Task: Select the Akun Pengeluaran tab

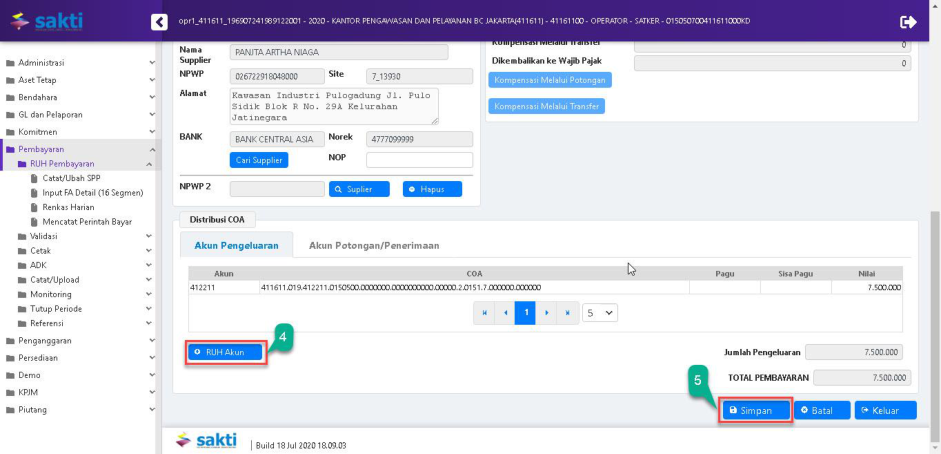Action: coord(236,245)
